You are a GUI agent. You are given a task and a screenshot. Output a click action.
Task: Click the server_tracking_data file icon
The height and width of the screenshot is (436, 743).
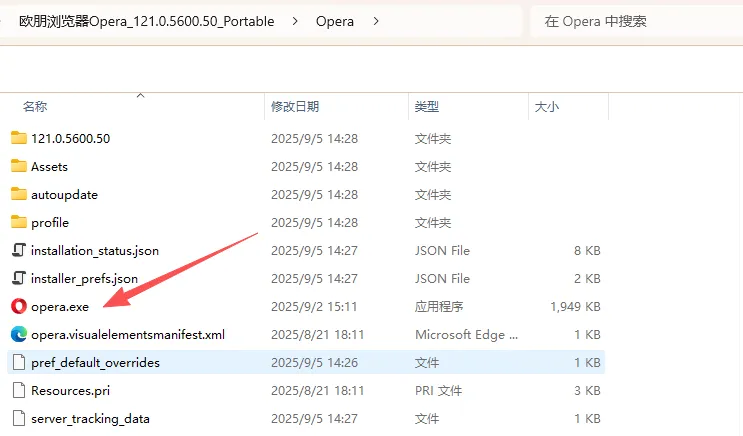[x=18, y=418]
